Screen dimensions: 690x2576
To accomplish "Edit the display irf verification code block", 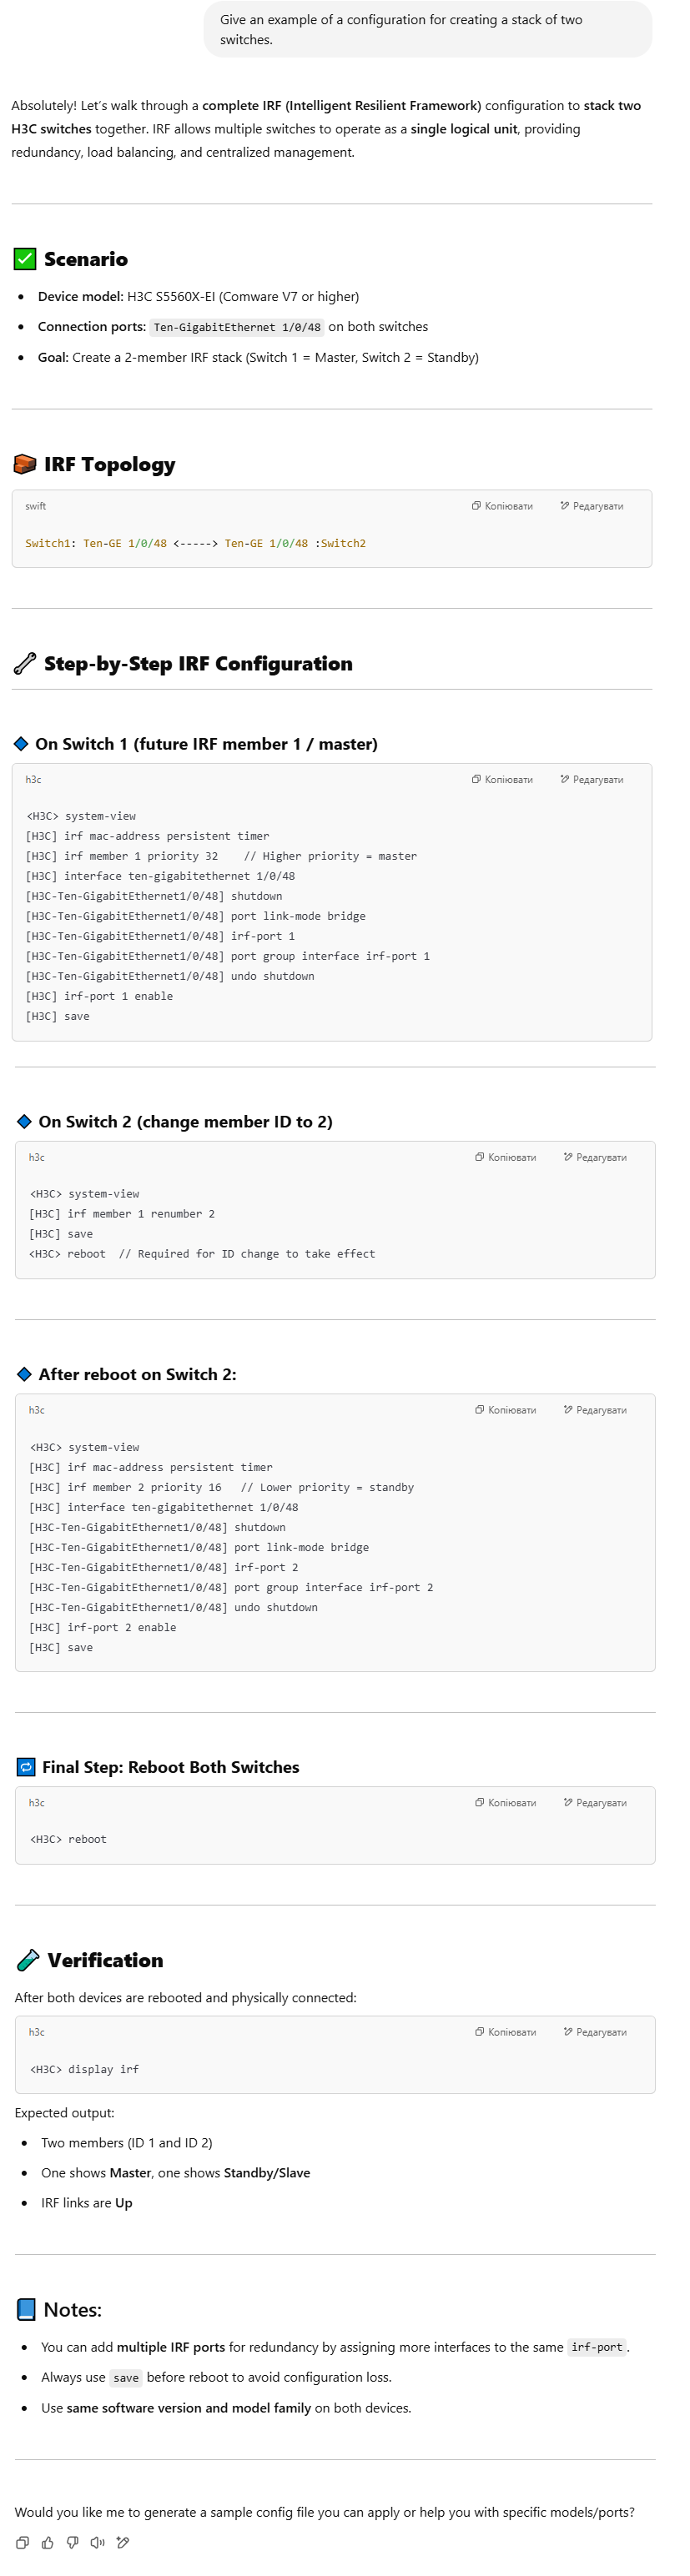I will [595, 2032].
